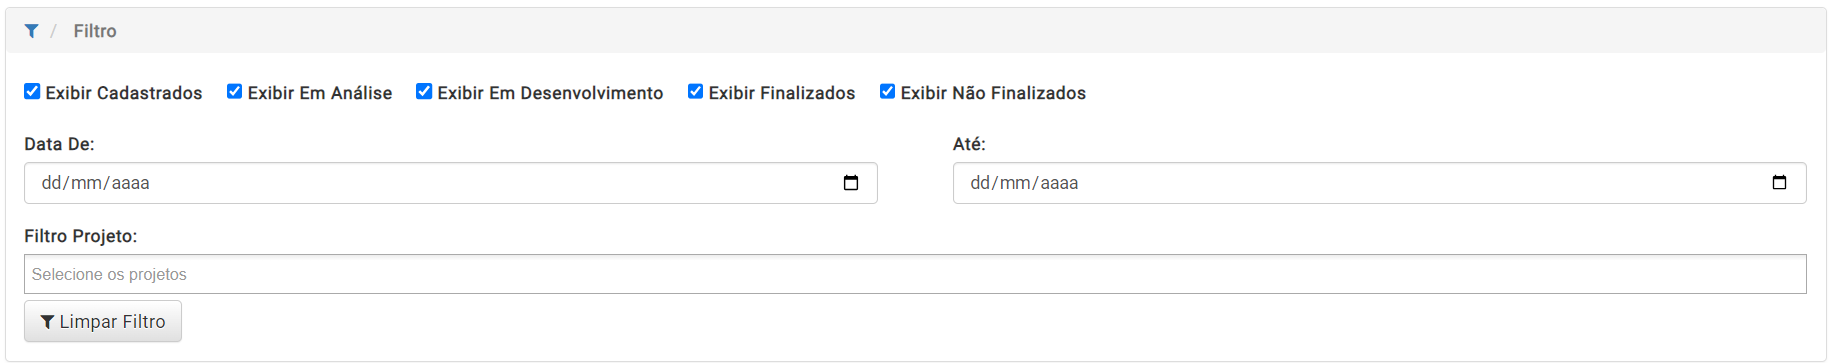Toggle the Exibir Em Análise checkbox
Screen dimensions: 1836x363
pos(234,91)
